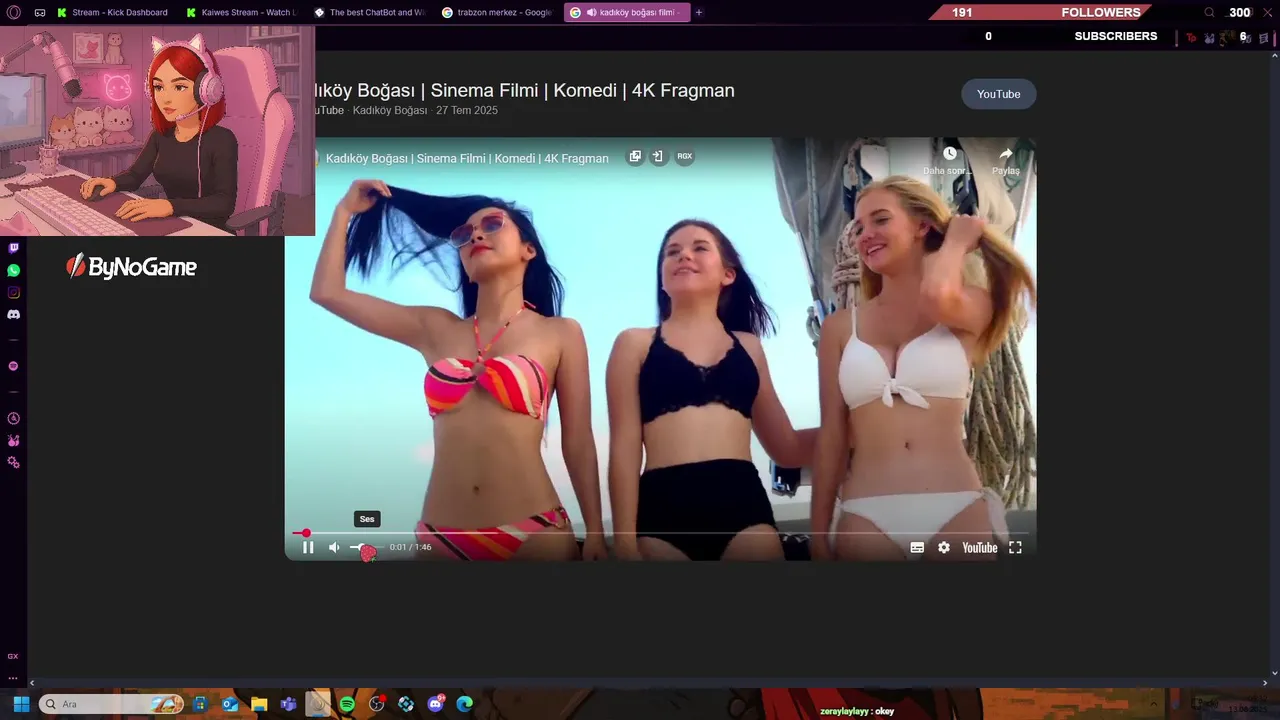Open a new browser tab with plus

pyautogui.click(x=699, y=12)
